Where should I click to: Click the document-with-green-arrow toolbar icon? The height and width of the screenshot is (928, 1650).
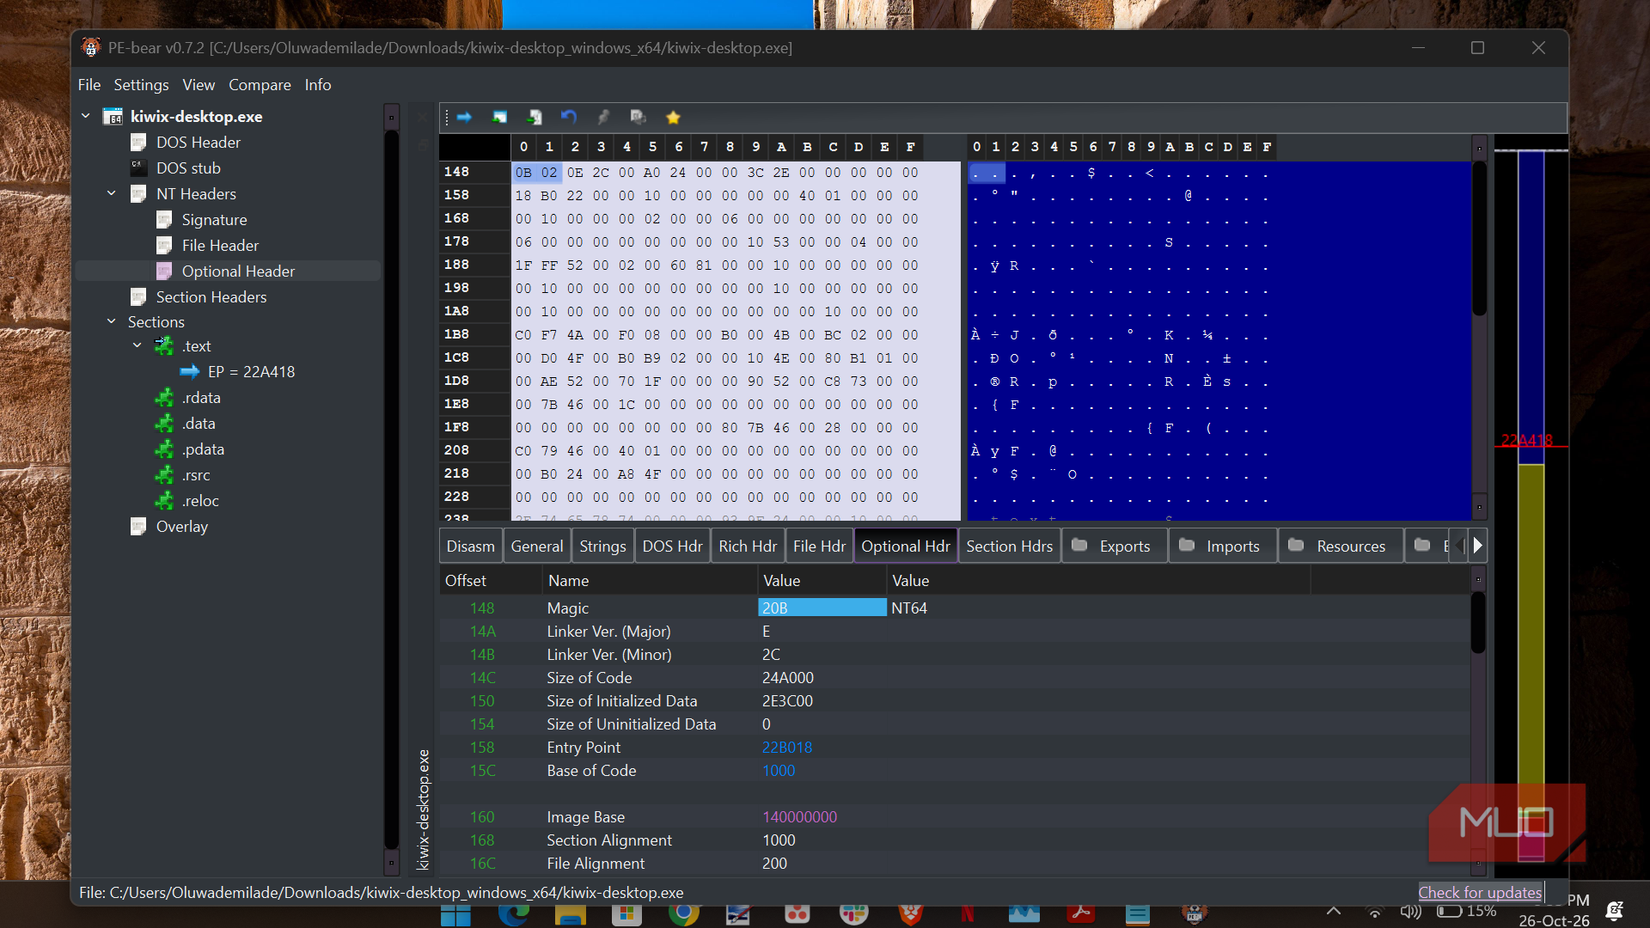point(534,117)
